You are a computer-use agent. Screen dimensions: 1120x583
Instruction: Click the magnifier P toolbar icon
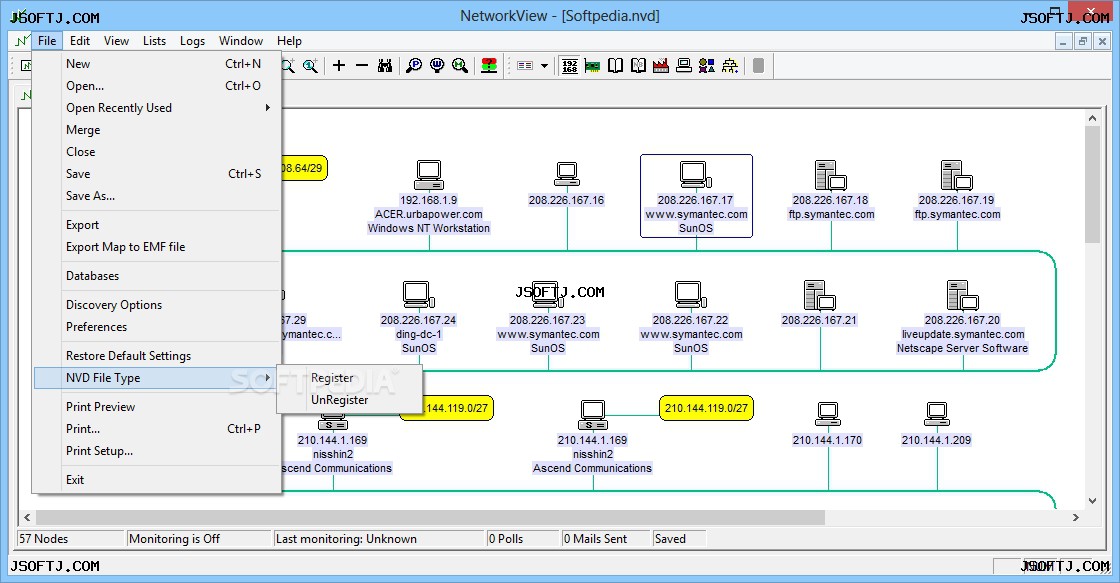pos(414,66)
